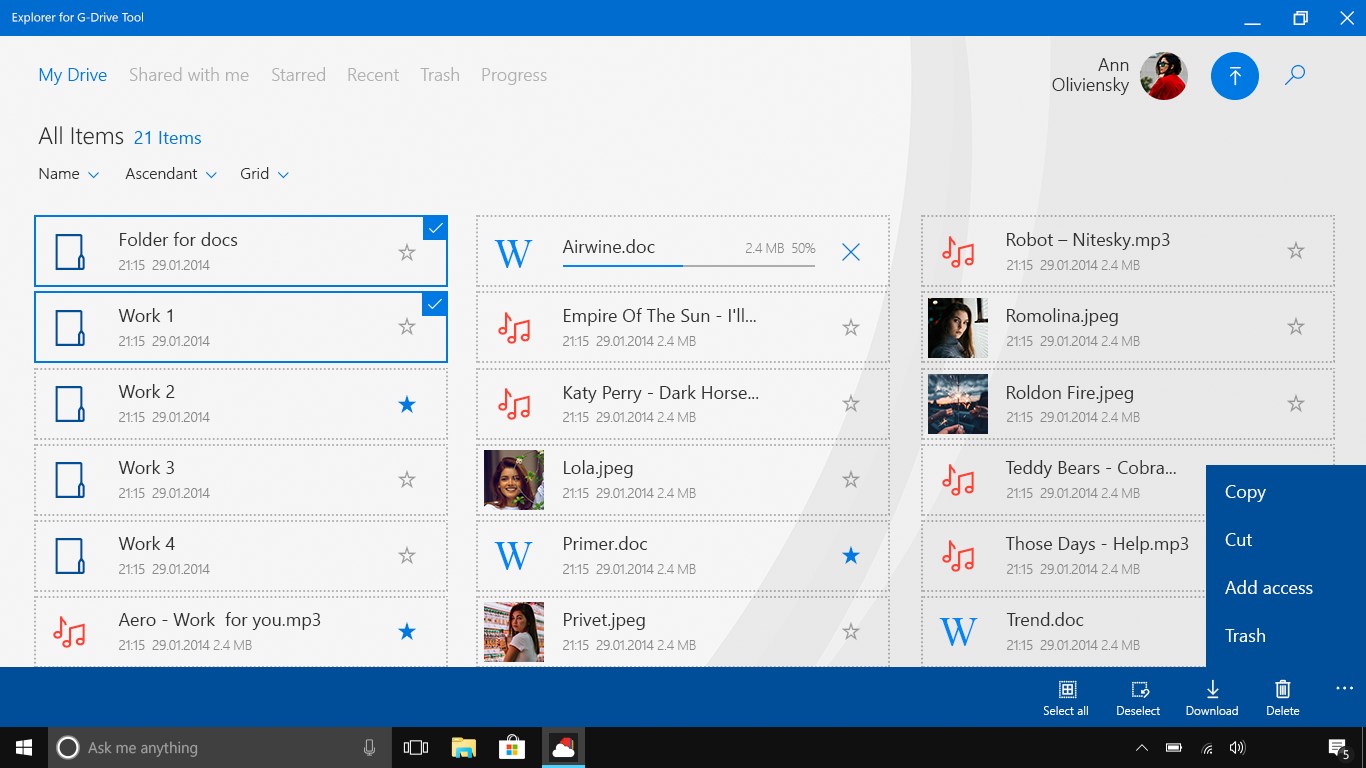Click the Airwine.doc upload progress bar
1366x768 pixels.
[x=688, y=265]
